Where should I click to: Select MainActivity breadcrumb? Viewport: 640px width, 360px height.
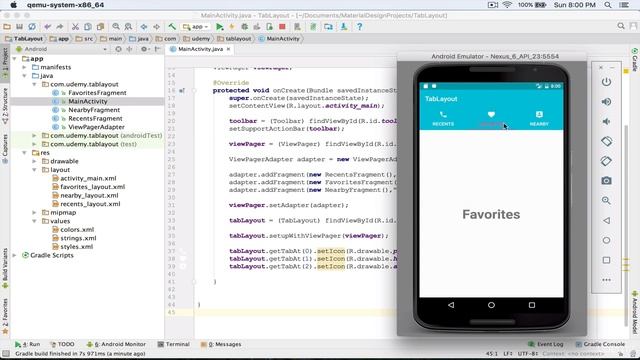[x=280, y=38]
